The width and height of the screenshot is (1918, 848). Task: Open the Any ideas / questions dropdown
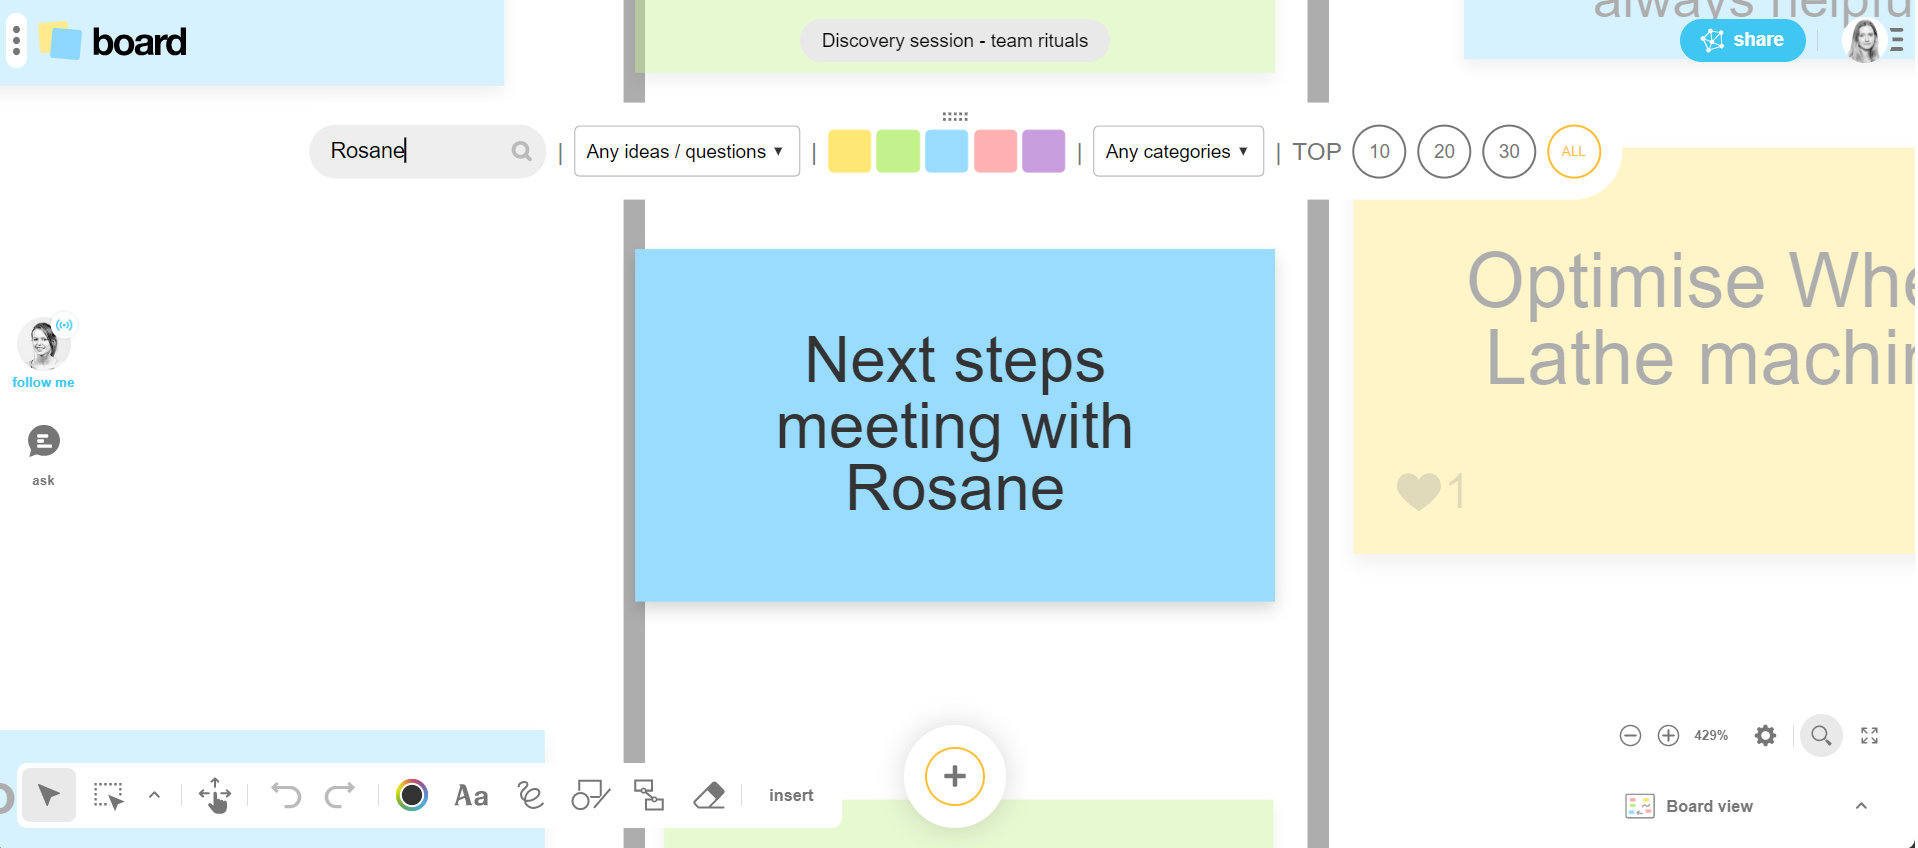pyautogui.click(x=686, y=152)
